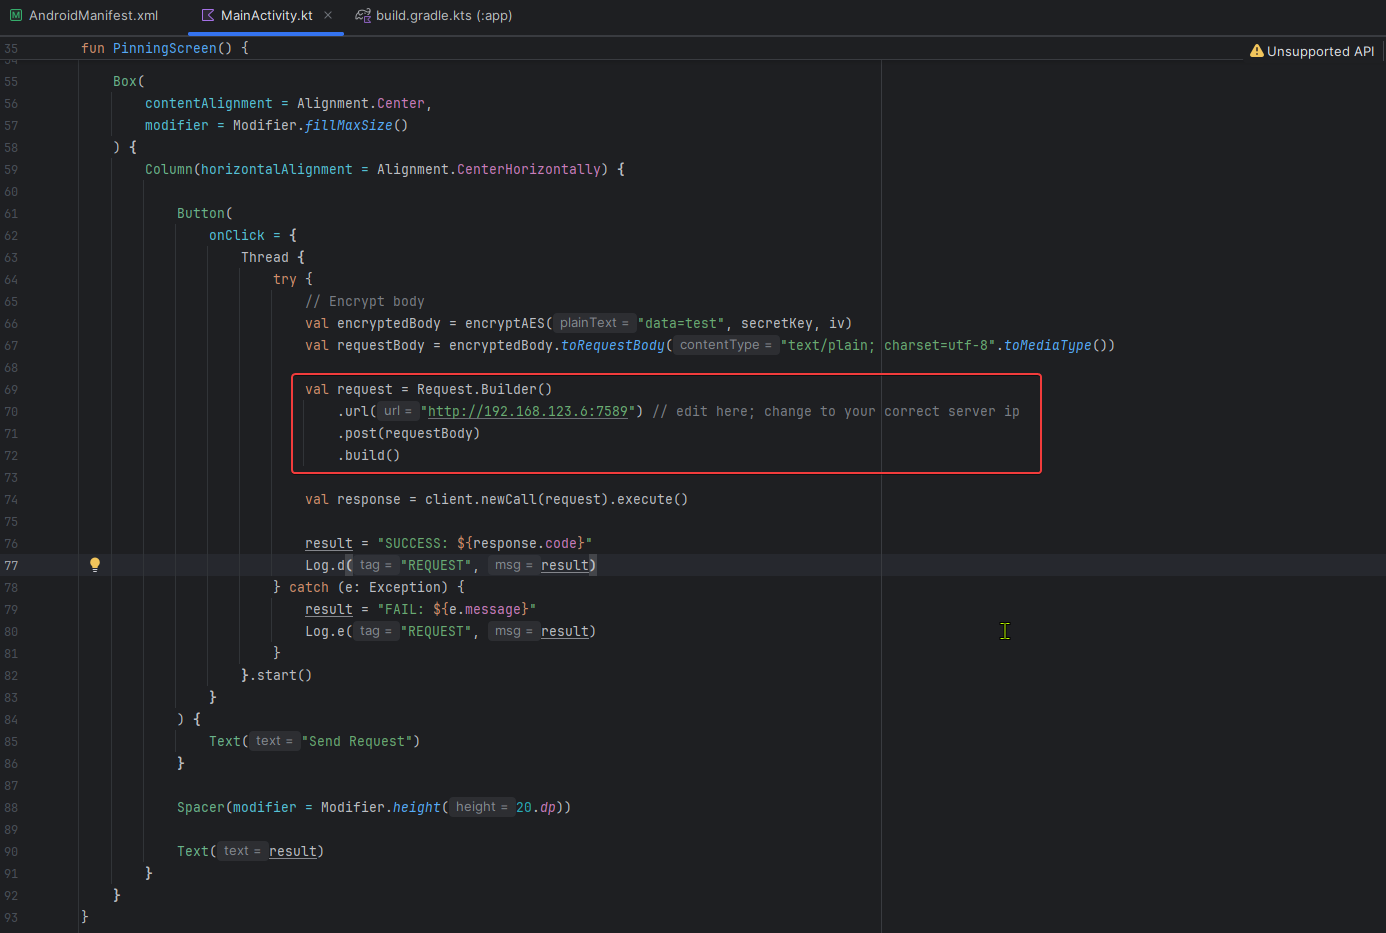Screen dimensions: 1386x933
Task: Click the Kotlin file icon on MainActivity.kt tab
Action: pos(208,16)
